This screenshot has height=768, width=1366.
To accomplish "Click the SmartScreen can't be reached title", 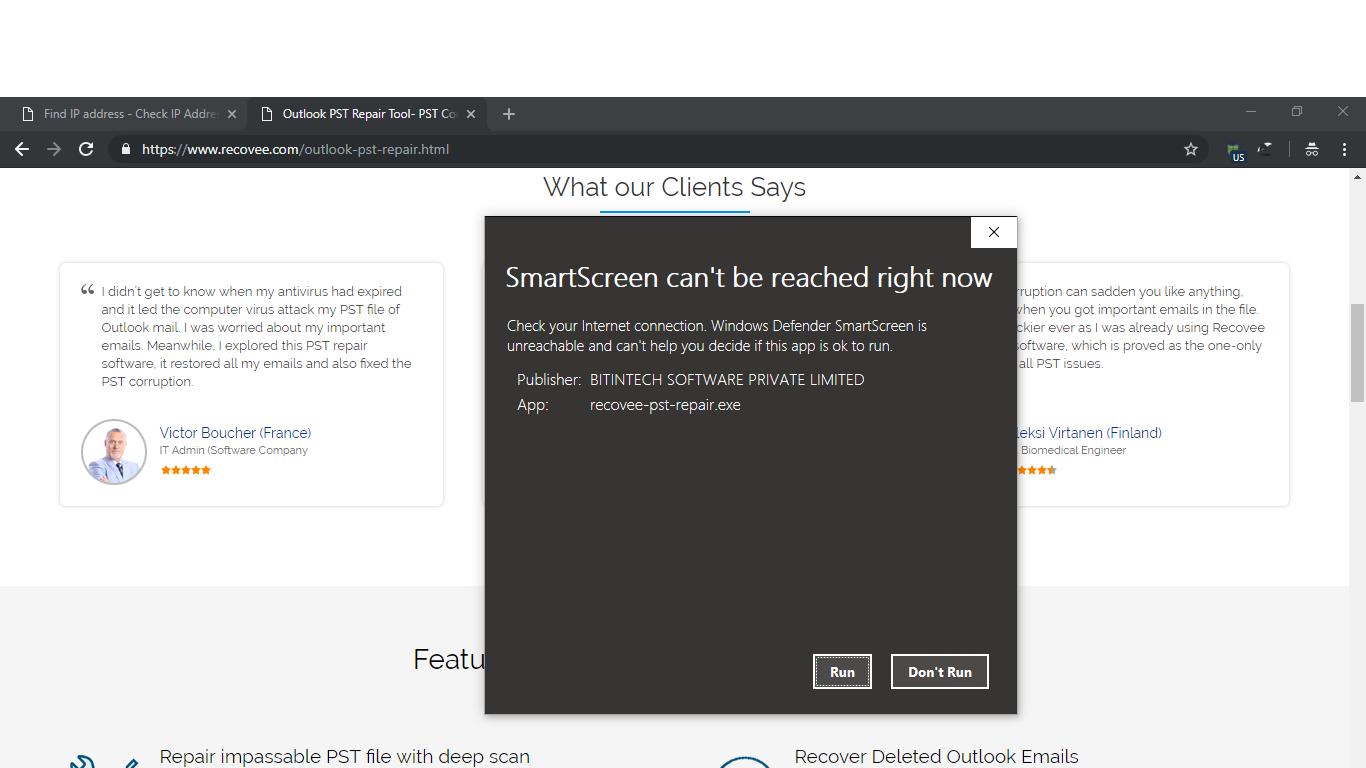I will pos(749,278).
